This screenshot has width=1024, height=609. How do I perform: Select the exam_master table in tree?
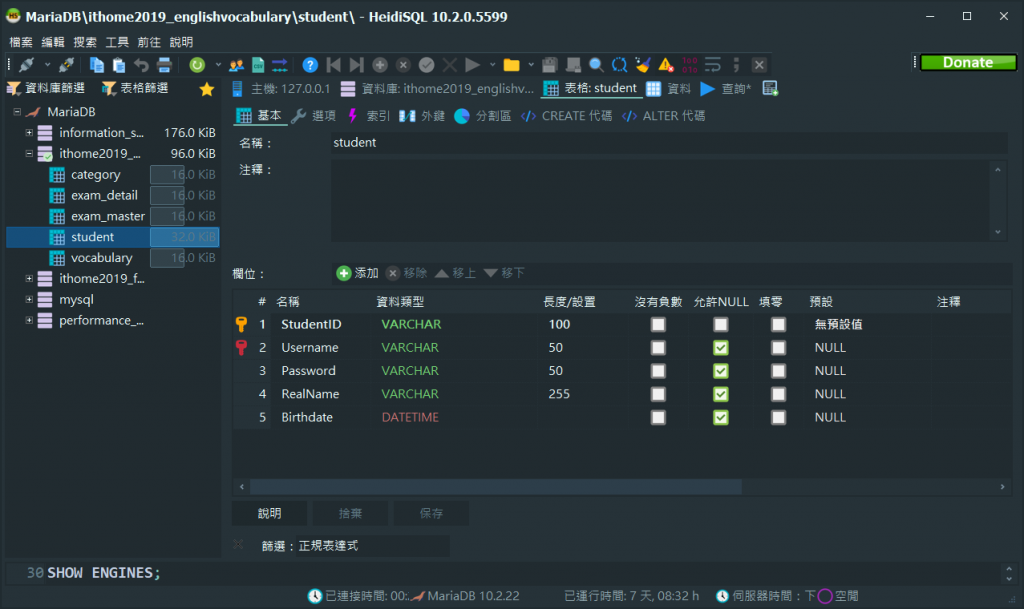(108, 216)
